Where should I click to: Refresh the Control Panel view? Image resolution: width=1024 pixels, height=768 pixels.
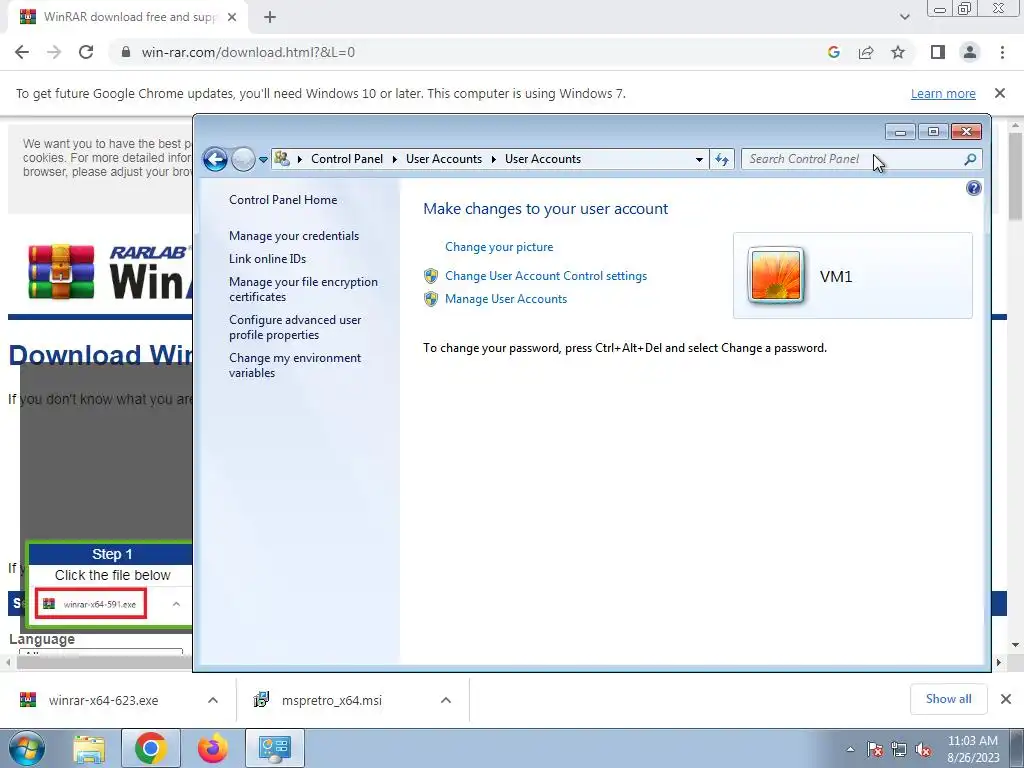(722, 159)
